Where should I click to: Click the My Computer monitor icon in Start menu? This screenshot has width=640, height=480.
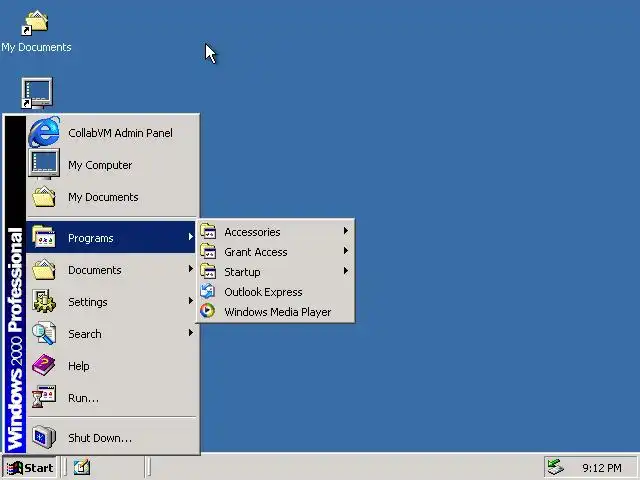[x=44, y=164]
